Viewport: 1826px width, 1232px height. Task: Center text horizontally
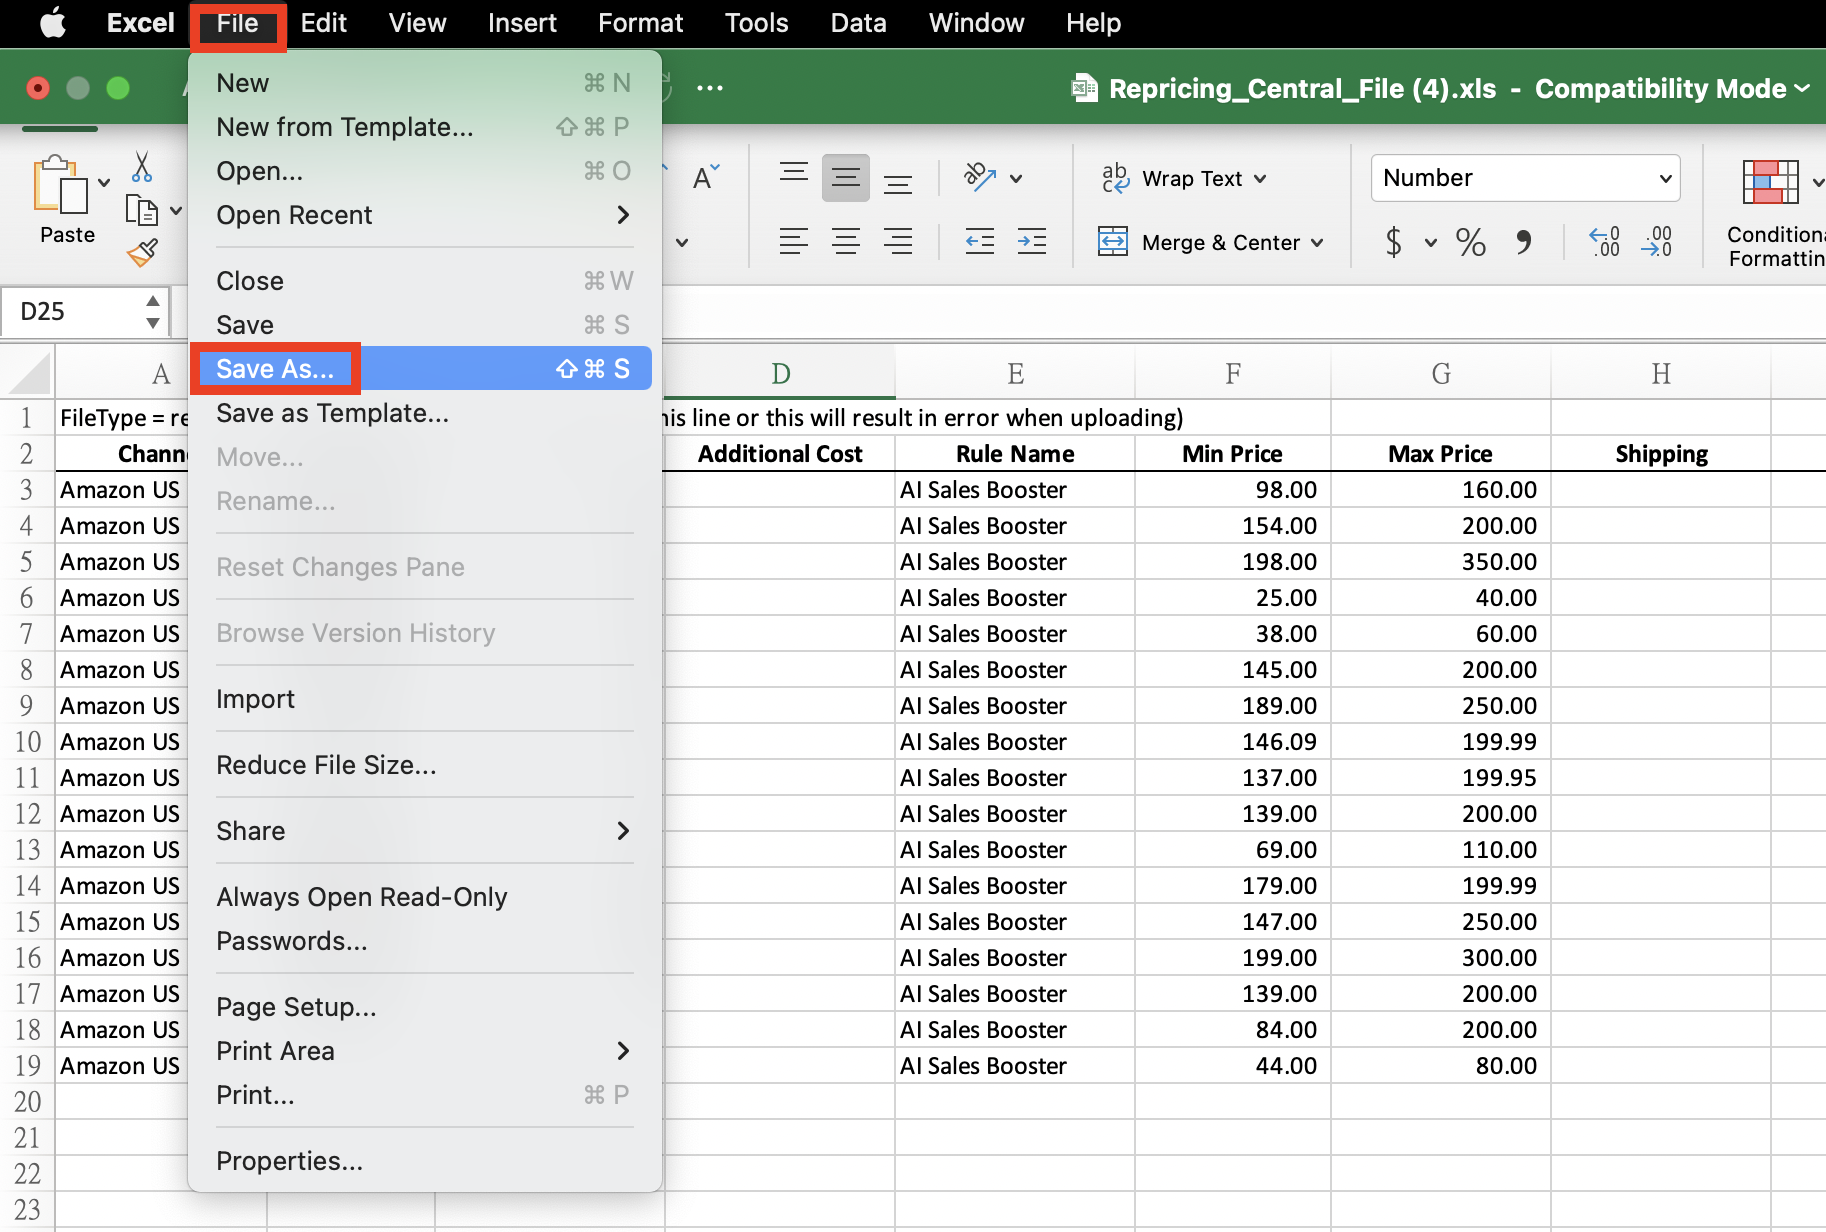tap(846, 242)
